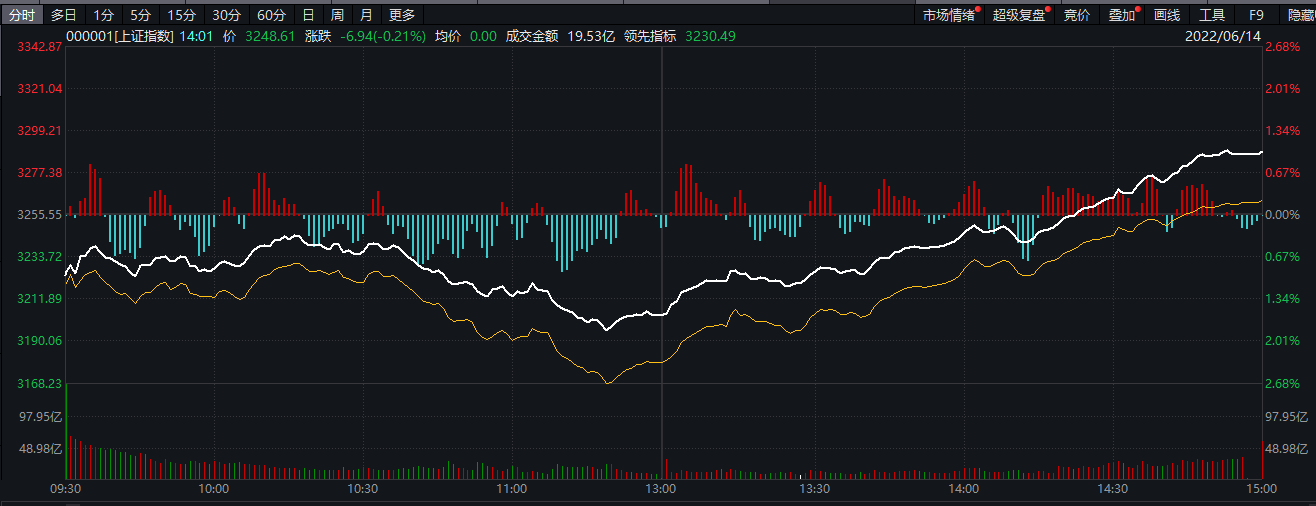
Task: Click the 3321.04 price axis label
Action: pyautogui.click(x=40, y=89)
